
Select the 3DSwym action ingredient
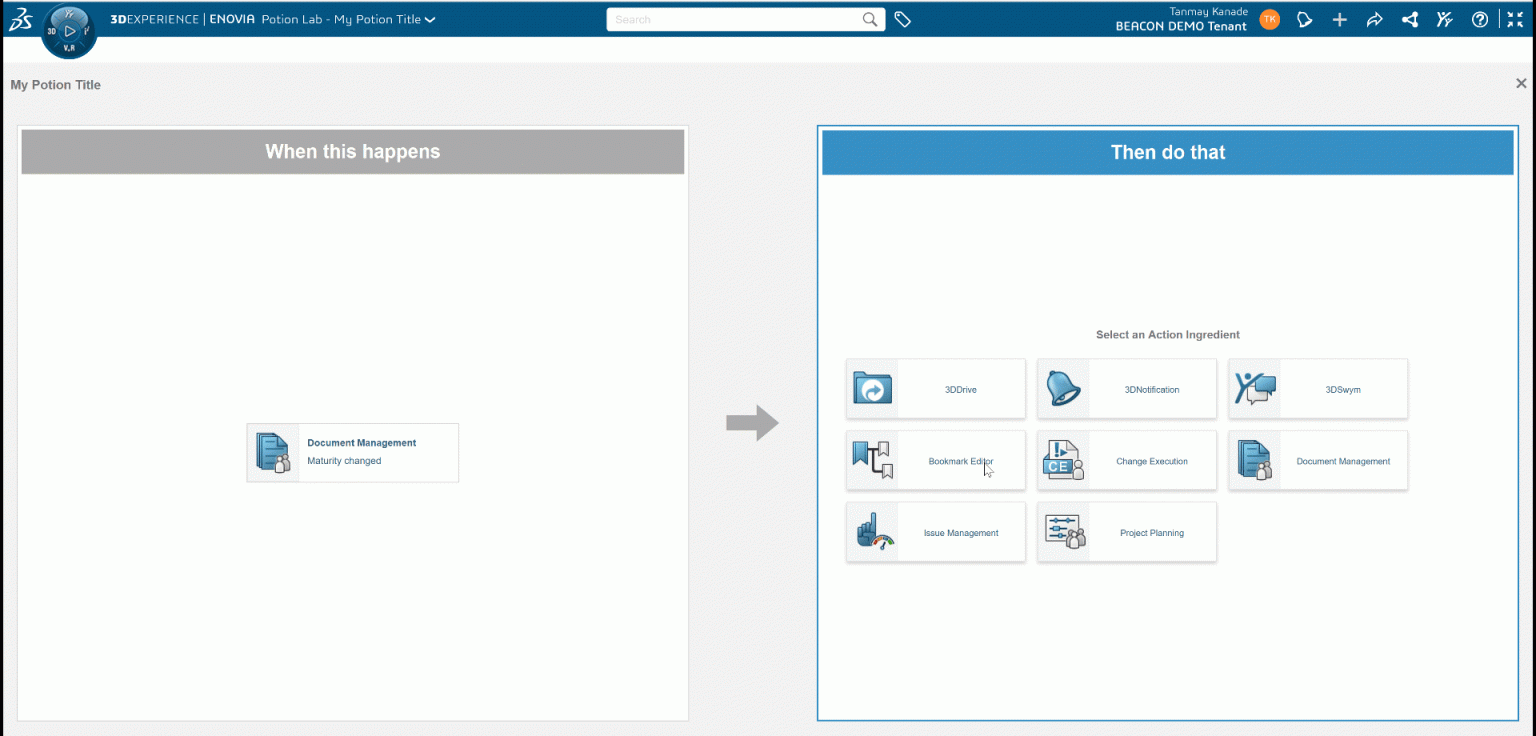pos(1318,389)
